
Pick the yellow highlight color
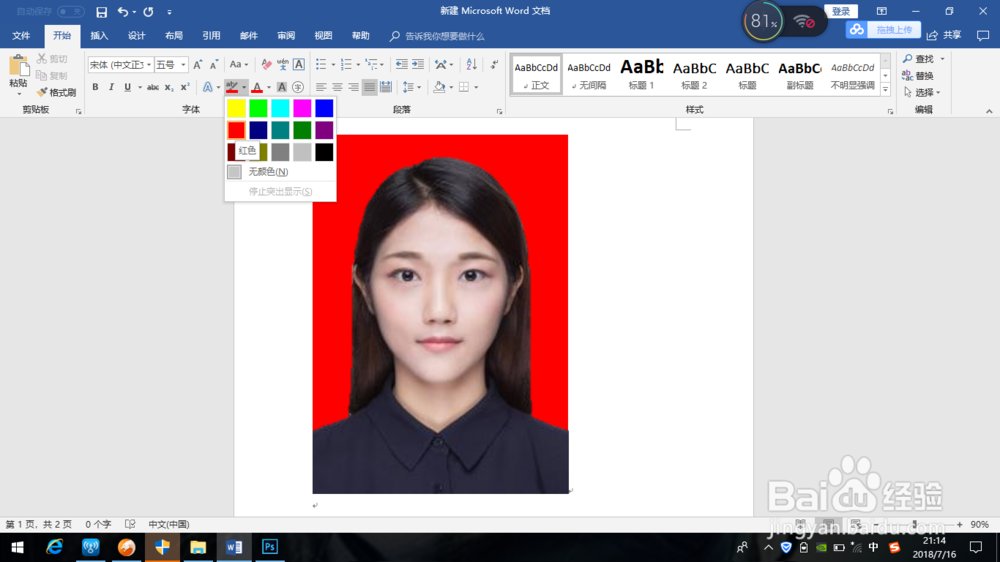(x=236, y=108)
